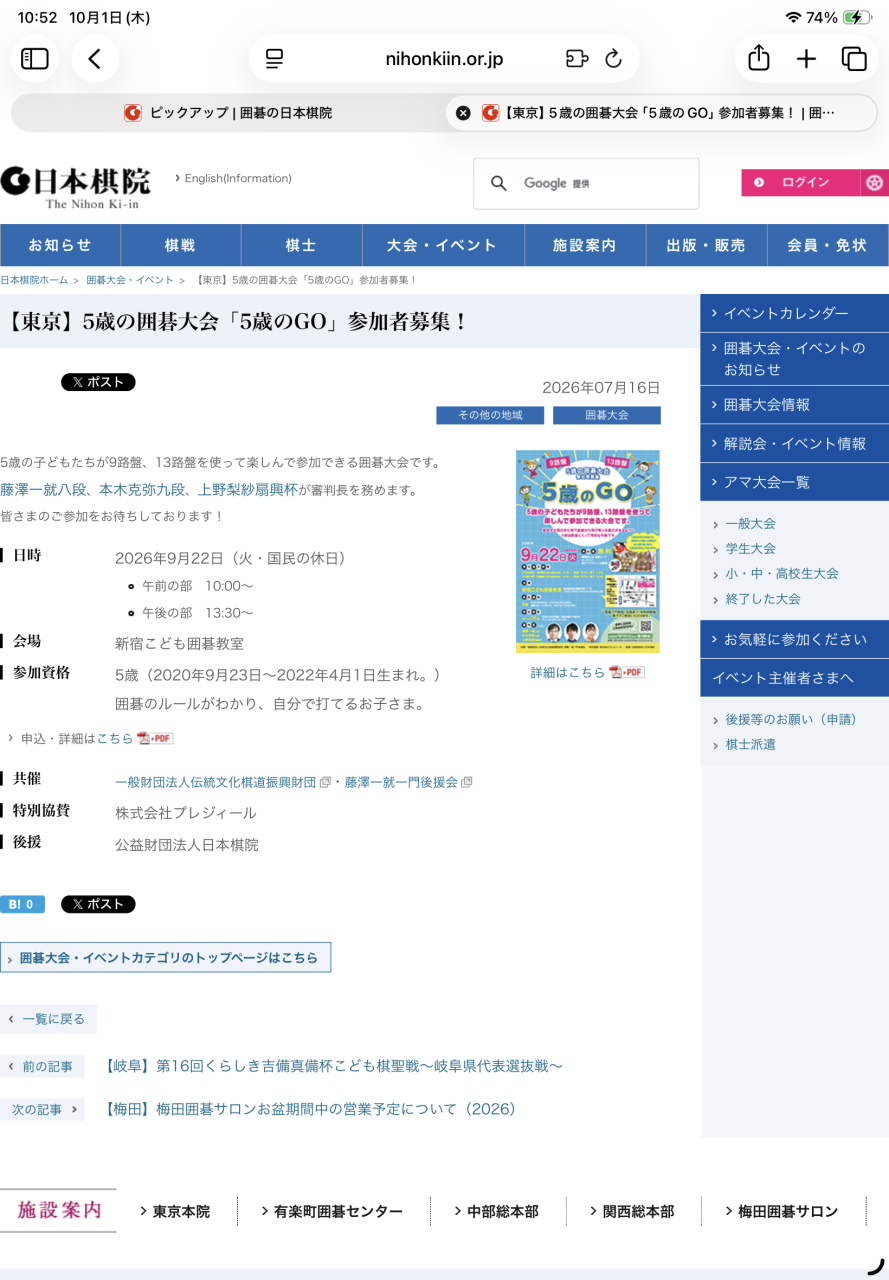Expand アマ大会一覧 in the sidebar
Screen dimensions: 889x1280
click(795, 482)
